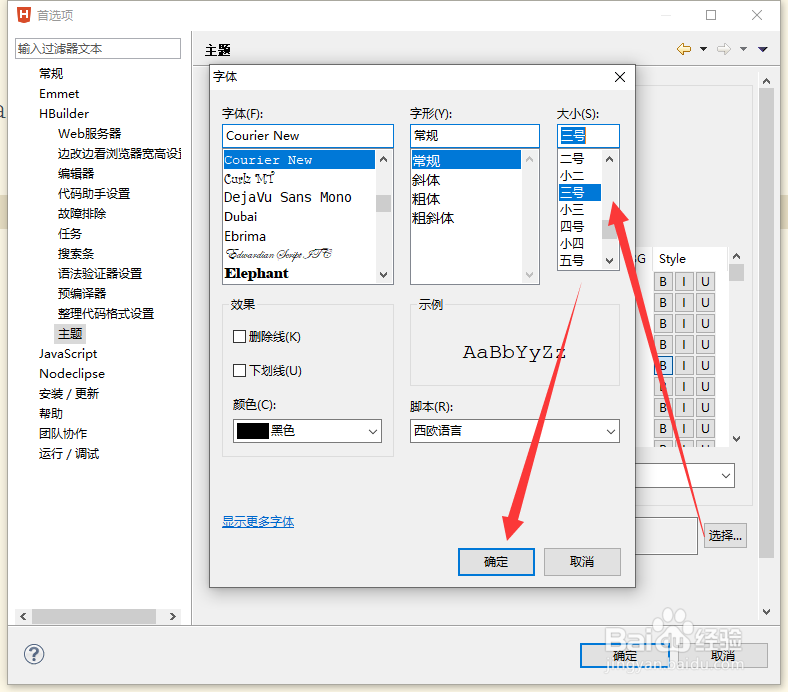Image resolution: width=788 pixels, height=692 pixels.
Task: Click the forward navigation arrow
Action: click(x=724, y=49)
